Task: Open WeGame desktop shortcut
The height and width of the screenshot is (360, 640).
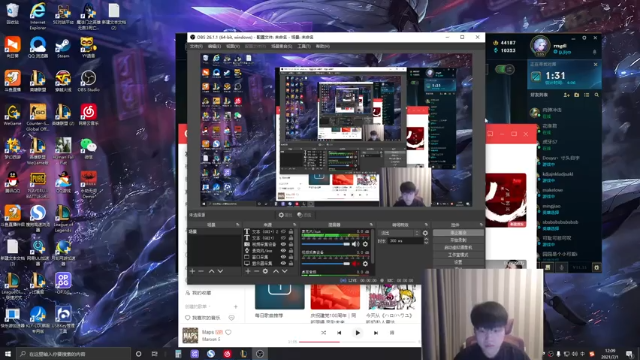Action: [x=12, y=115]
